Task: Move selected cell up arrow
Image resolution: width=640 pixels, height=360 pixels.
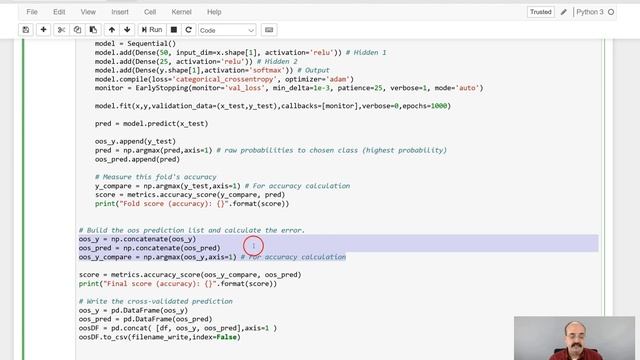Action: click(x=111, y=30)
